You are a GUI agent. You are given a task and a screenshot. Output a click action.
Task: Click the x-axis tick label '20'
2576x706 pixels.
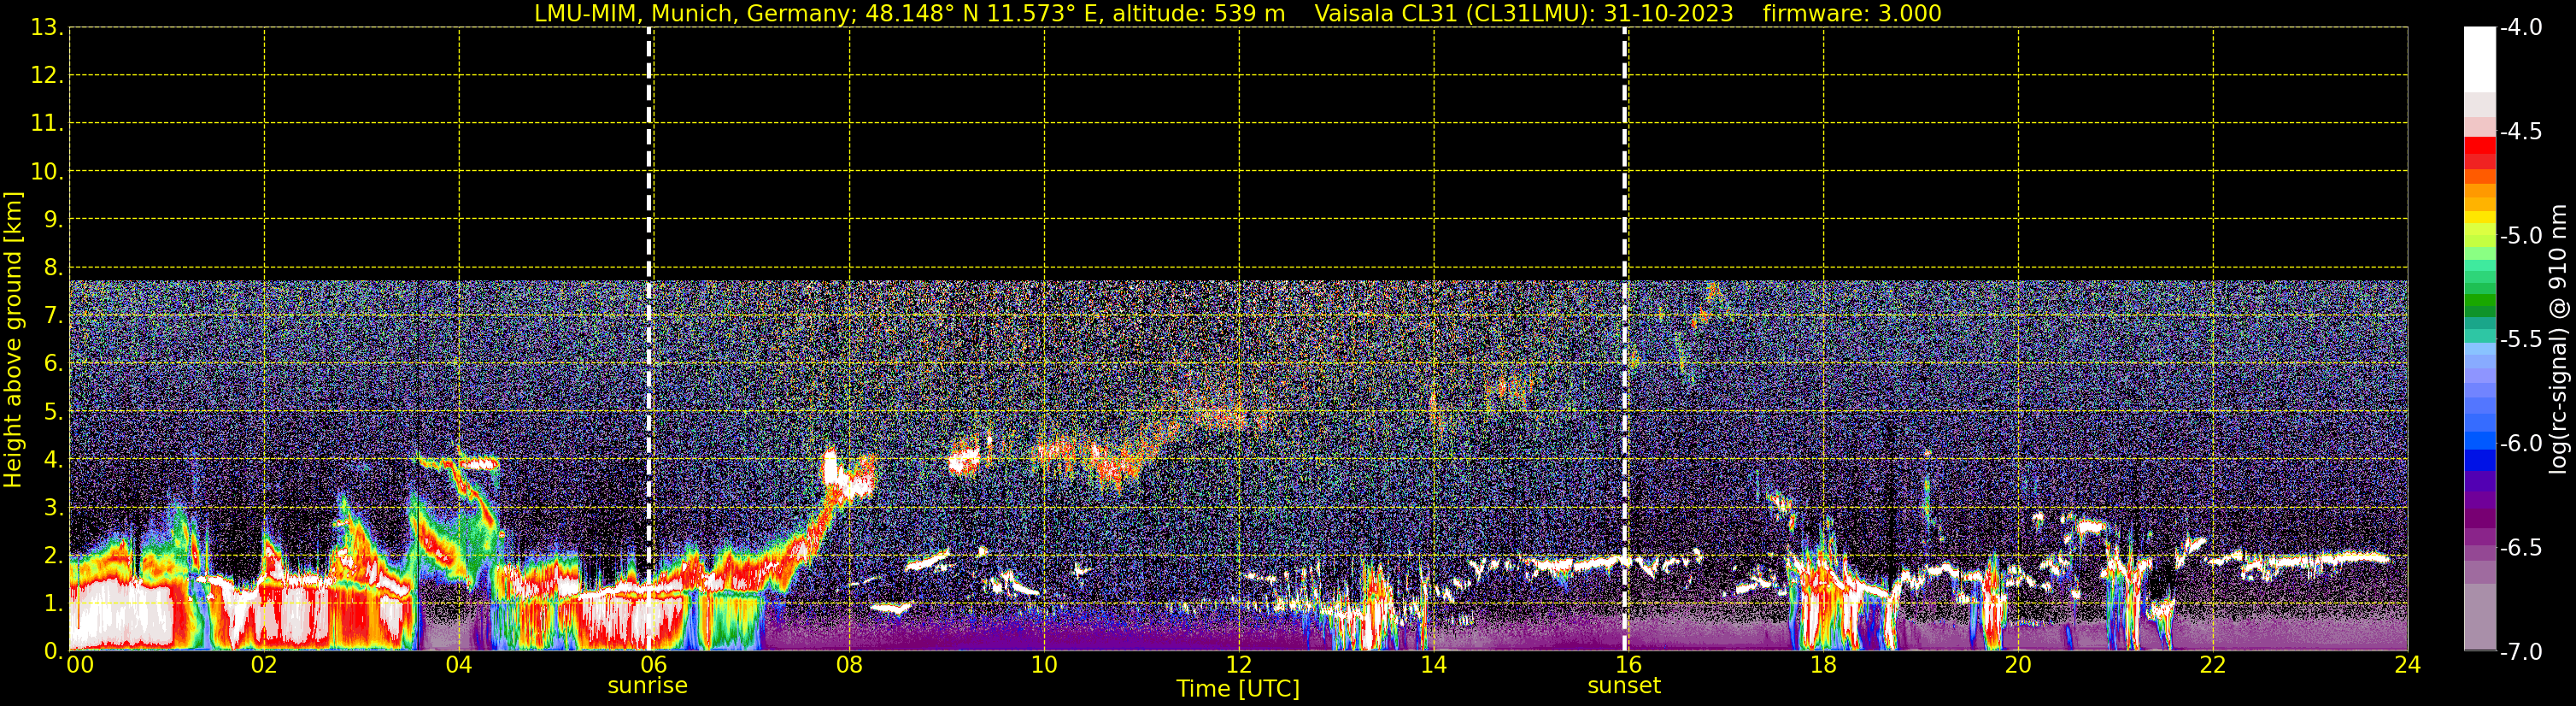(x=2018, y=665)
